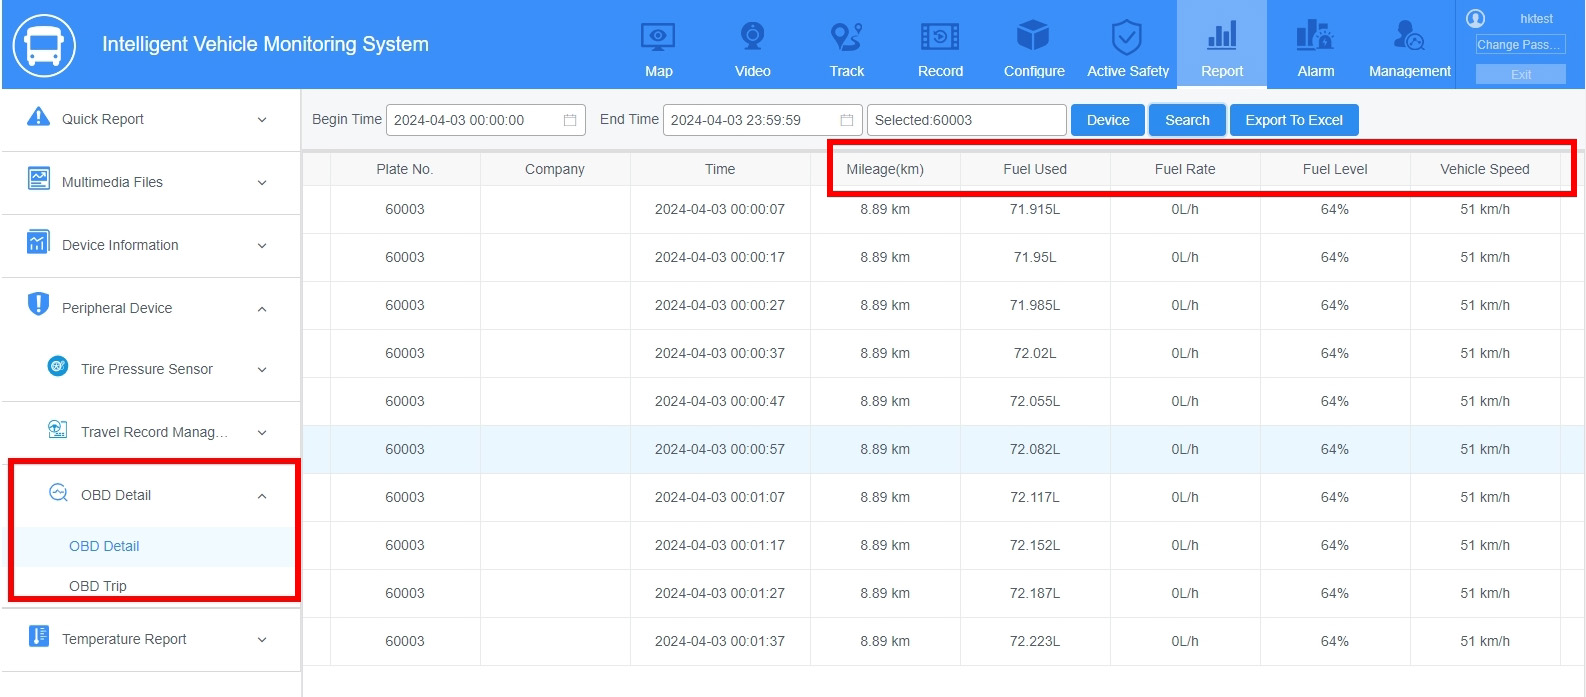Open the Begin Time calendar picker
Viewport: 1586px width, 697px height.
[570, 120]
